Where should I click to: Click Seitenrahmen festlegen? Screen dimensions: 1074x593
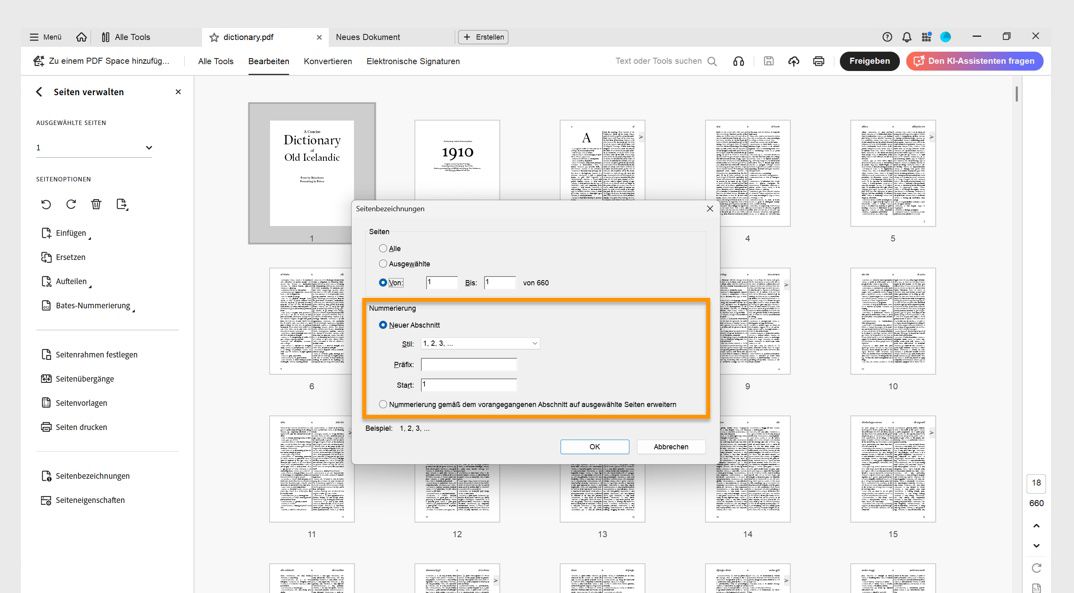89,355
